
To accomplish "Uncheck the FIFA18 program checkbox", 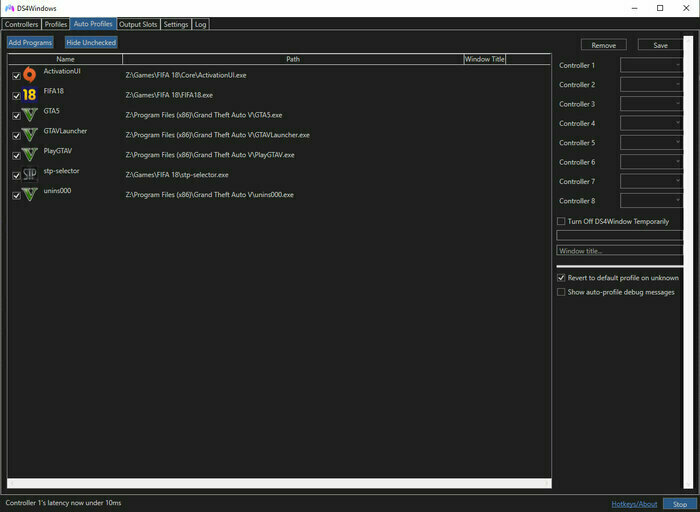I will point(17,96).
